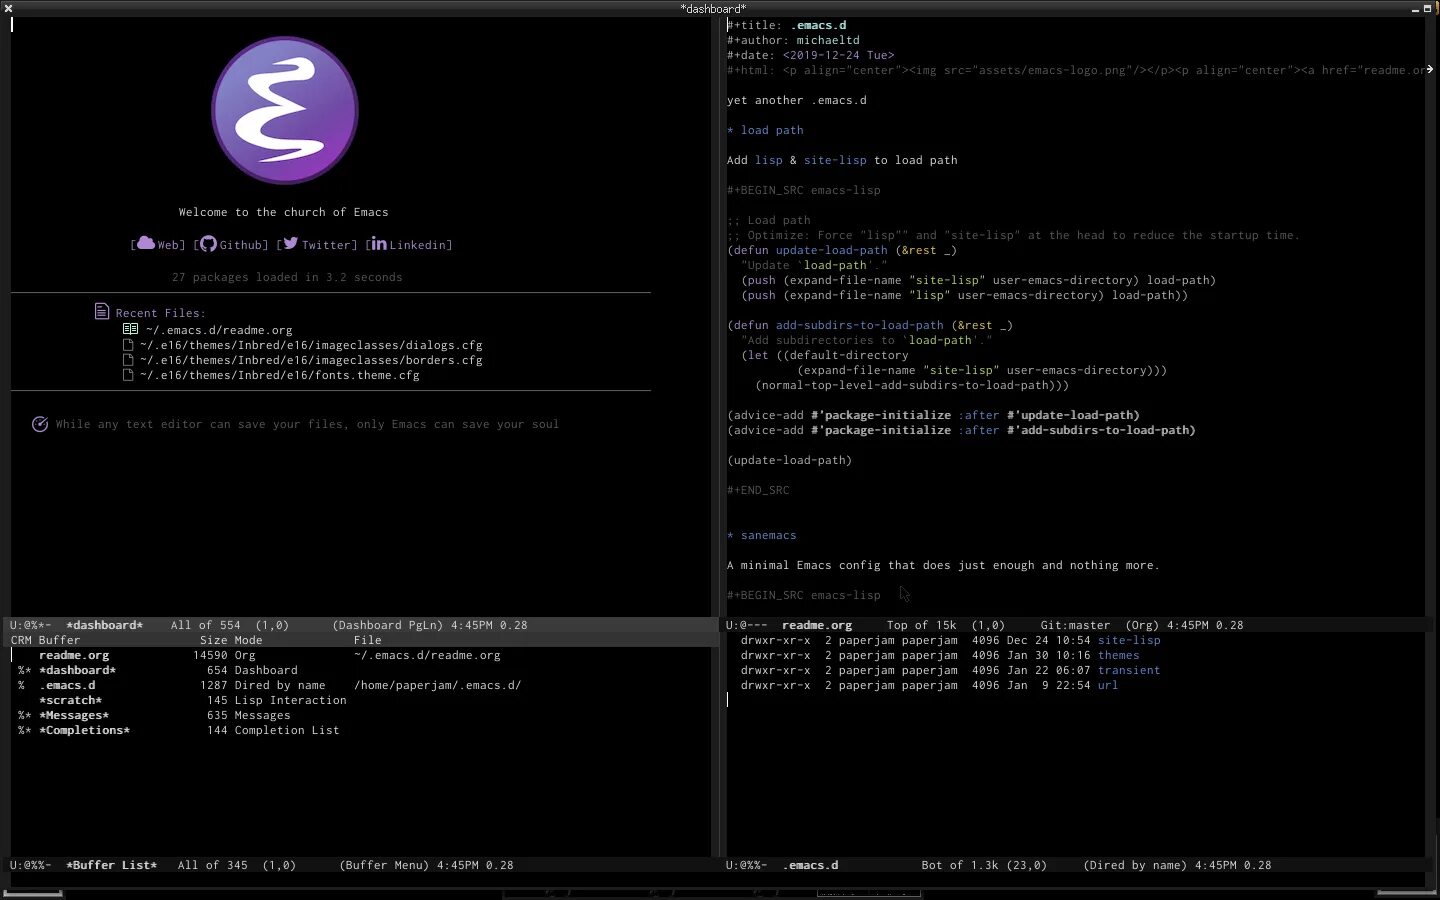Click the book icon beside ~/.emacs.d/readme.org

pos(130,329)
